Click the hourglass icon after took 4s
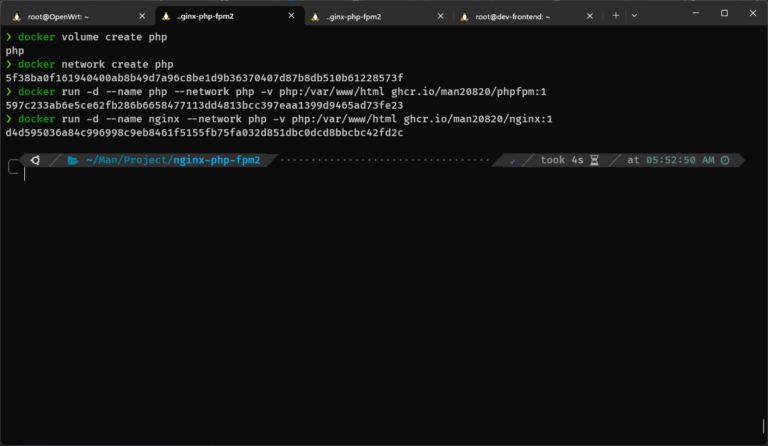768x446 pixels. click(595, 160)
